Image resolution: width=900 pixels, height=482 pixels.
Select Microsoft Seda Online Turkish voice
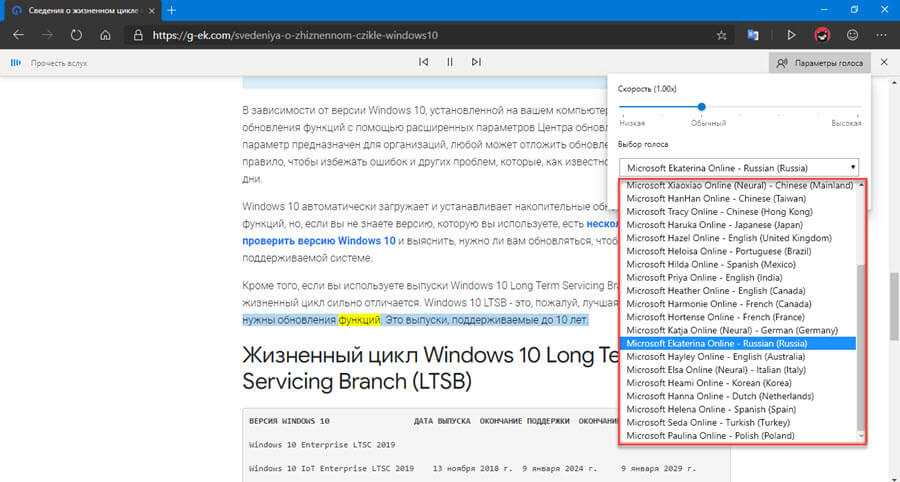(x=738, y=423)
